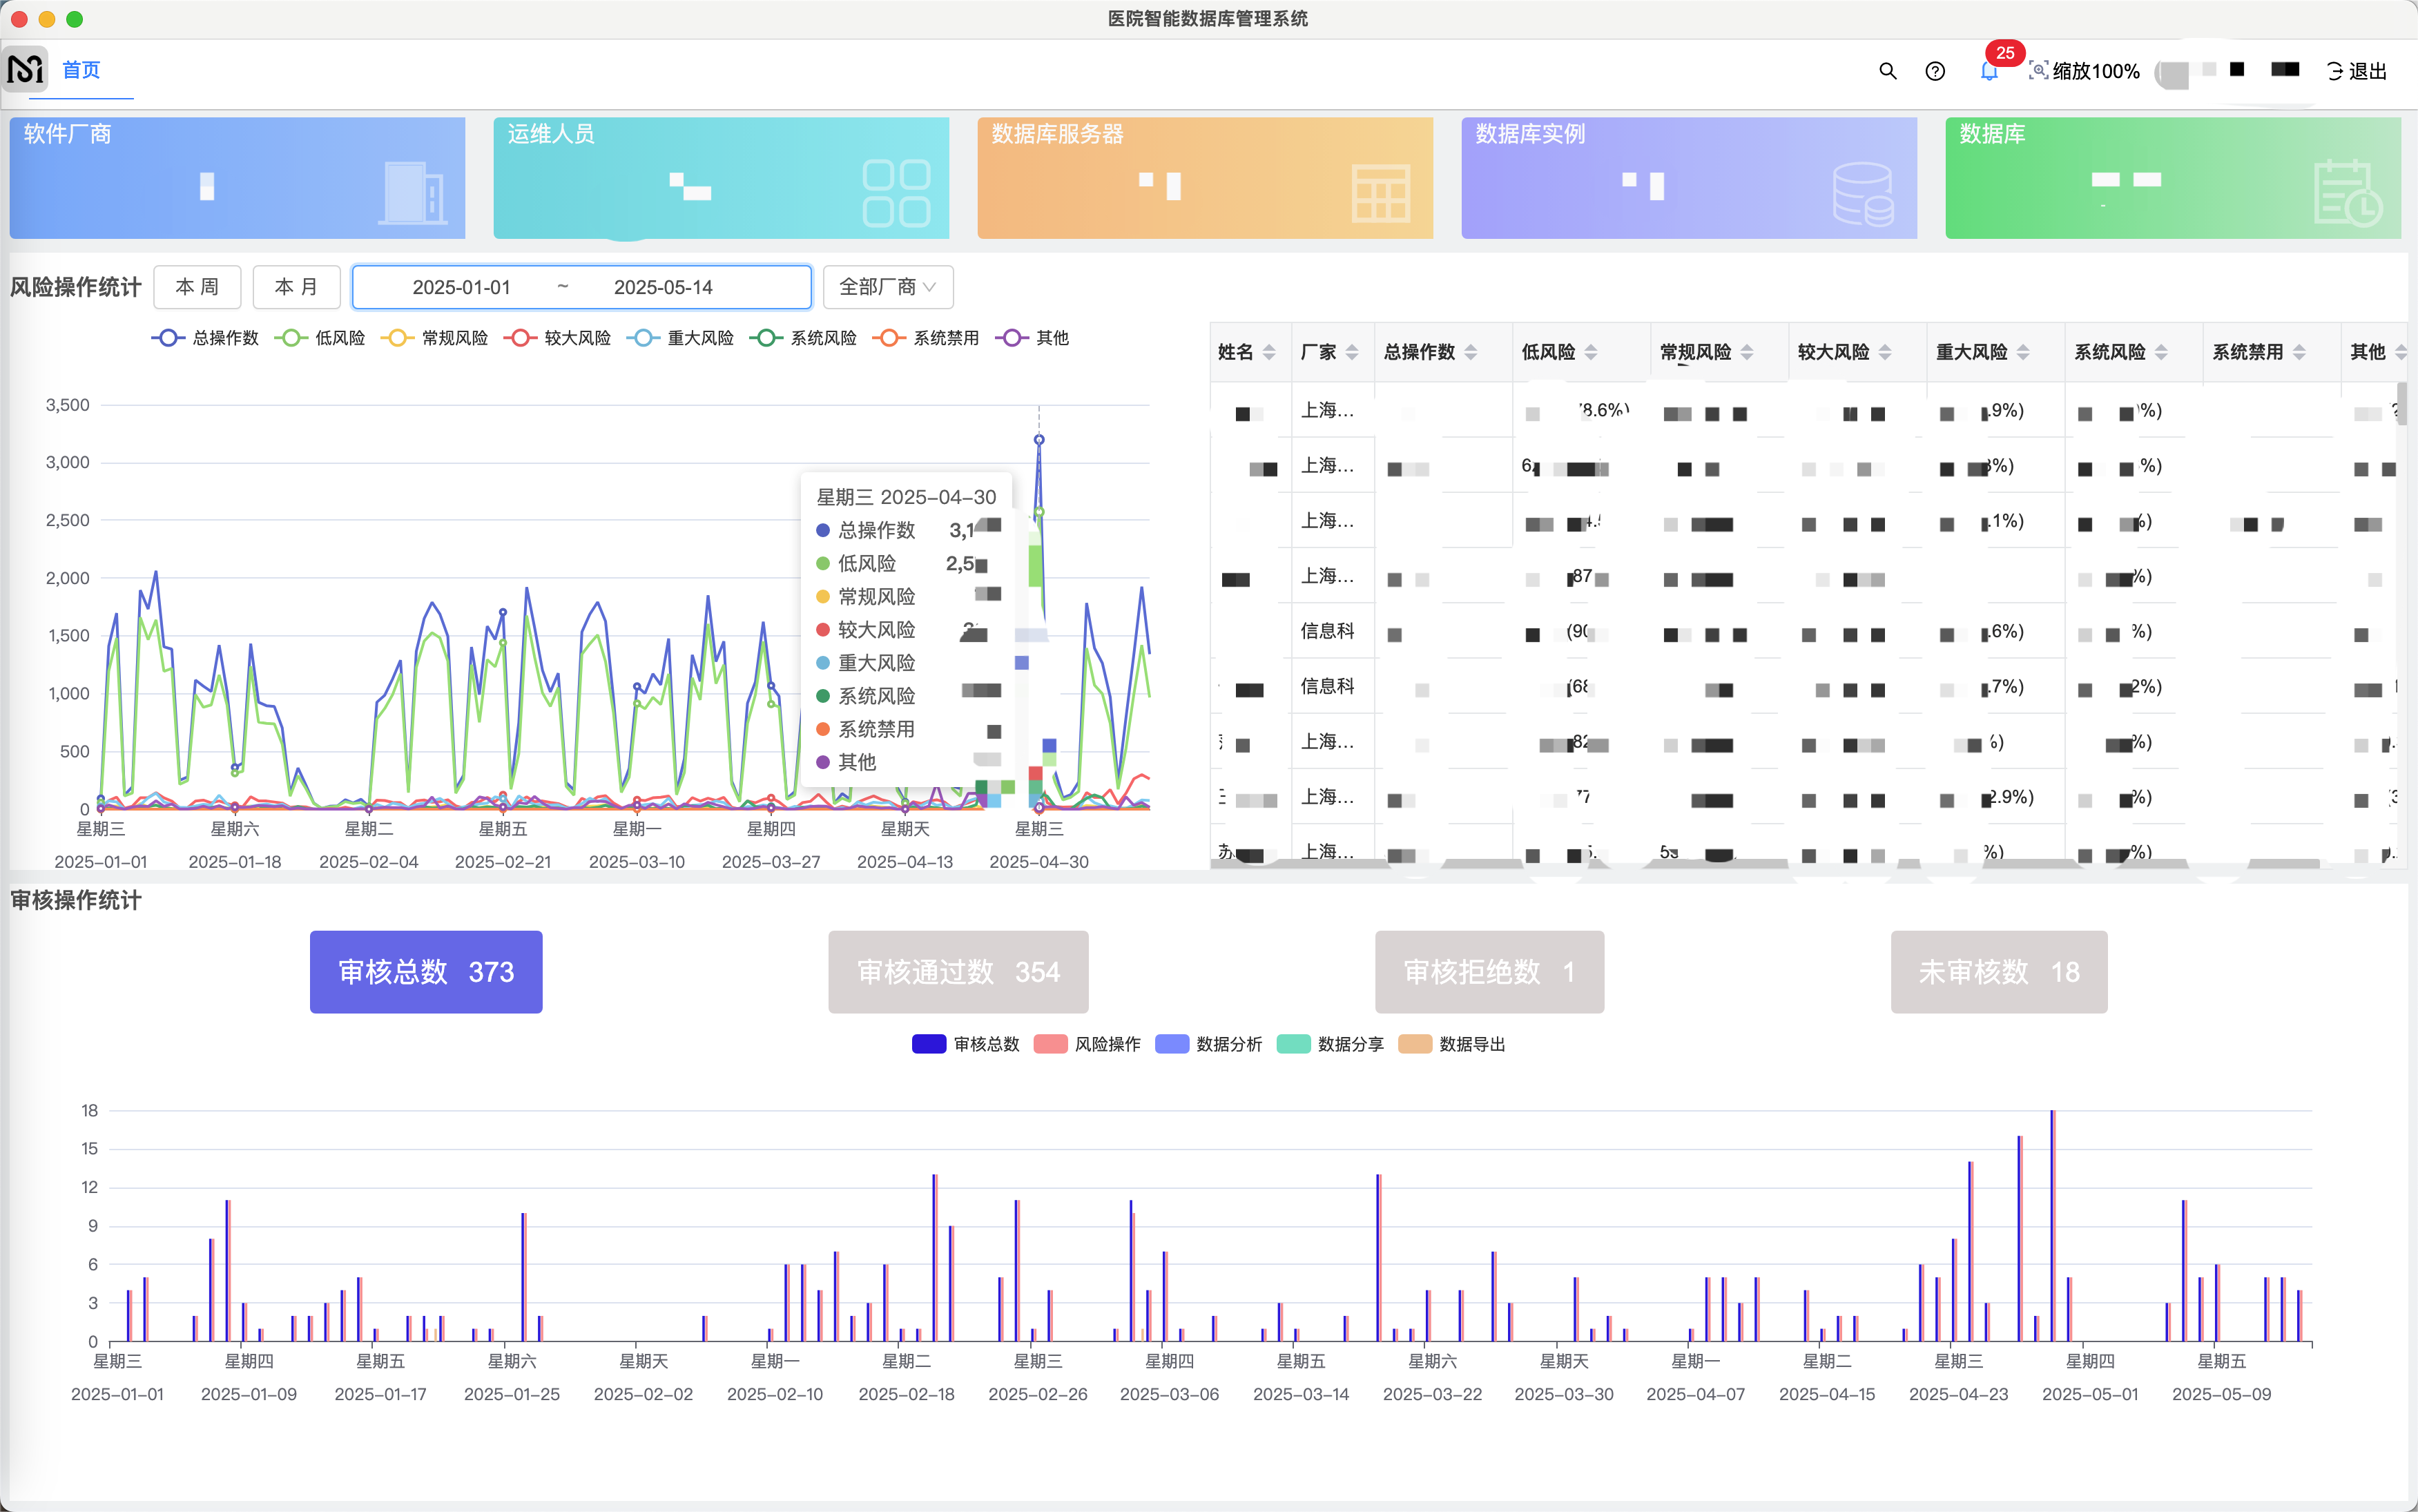
Task: Click the search magnifier icon
Action: point(1887,71)
